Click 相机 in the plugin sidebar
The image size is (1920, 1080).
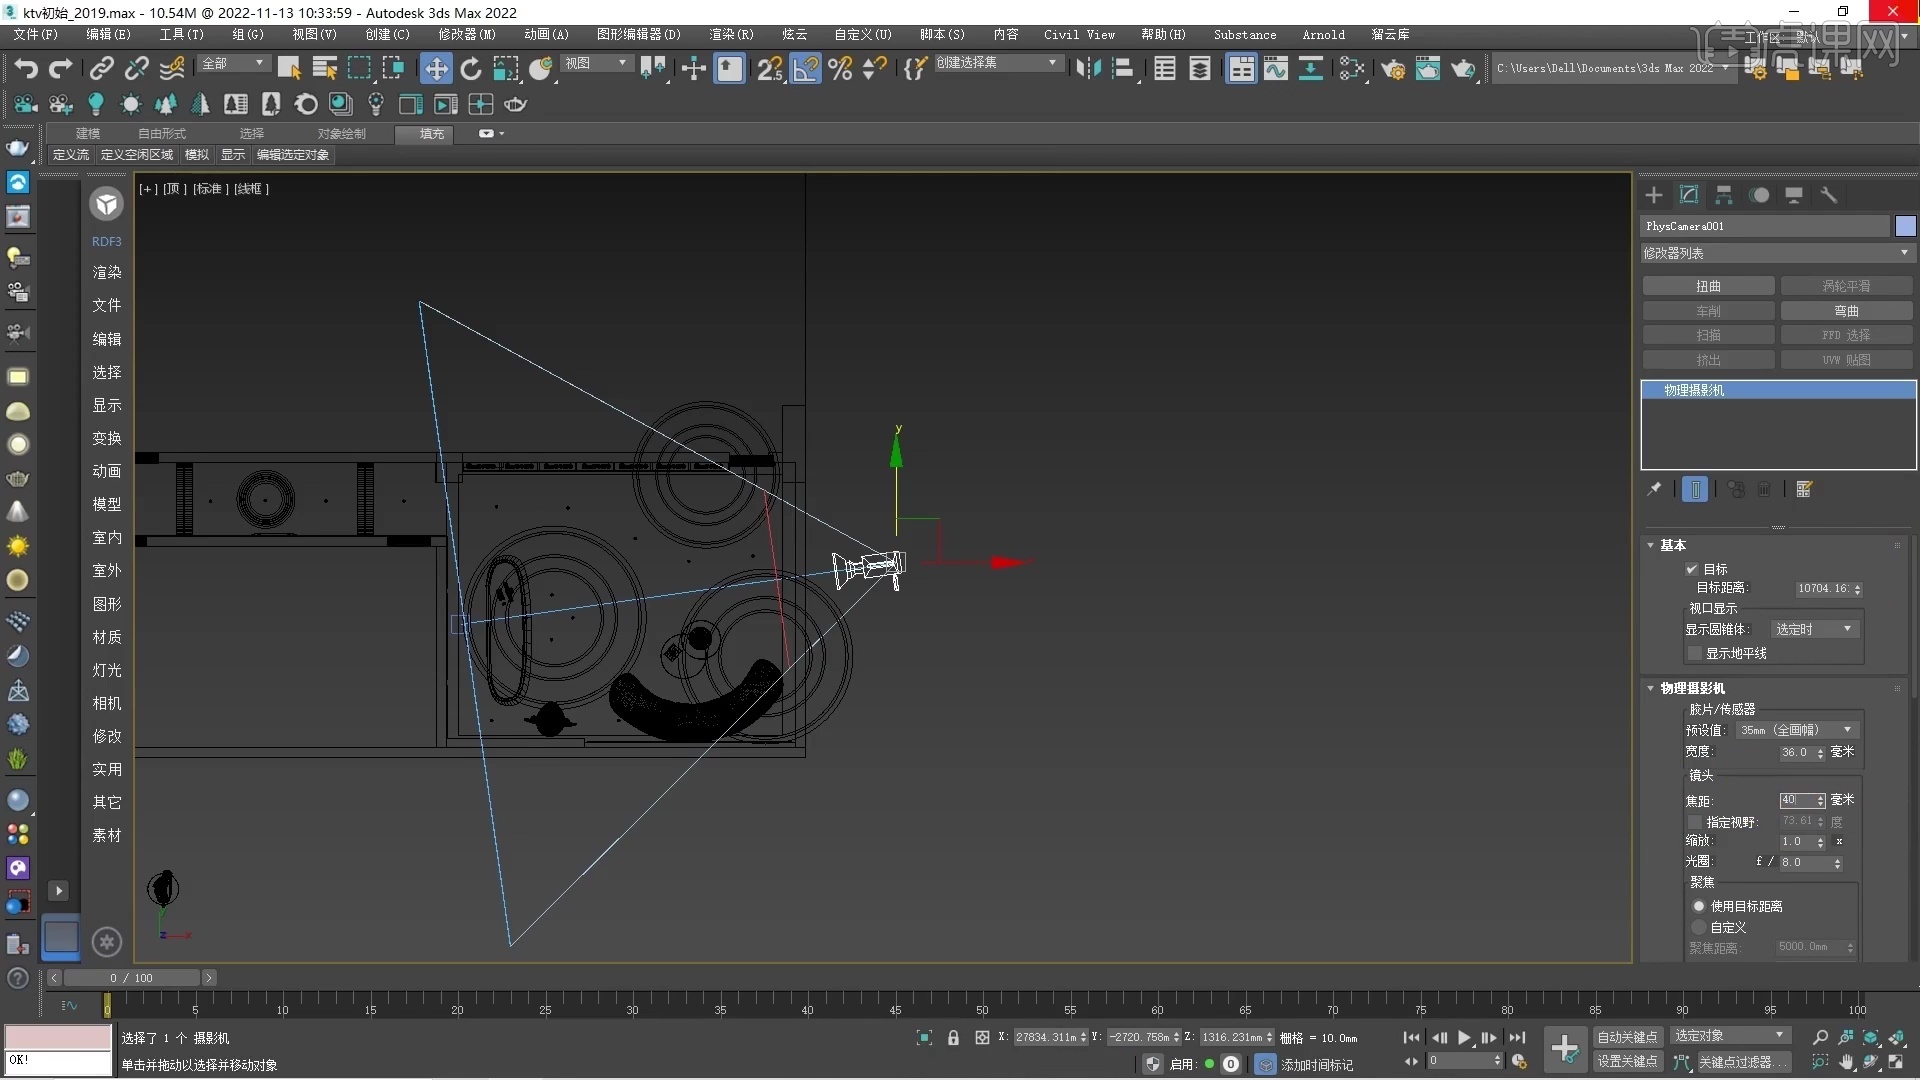pyautogui.click(x=107, y=703)
